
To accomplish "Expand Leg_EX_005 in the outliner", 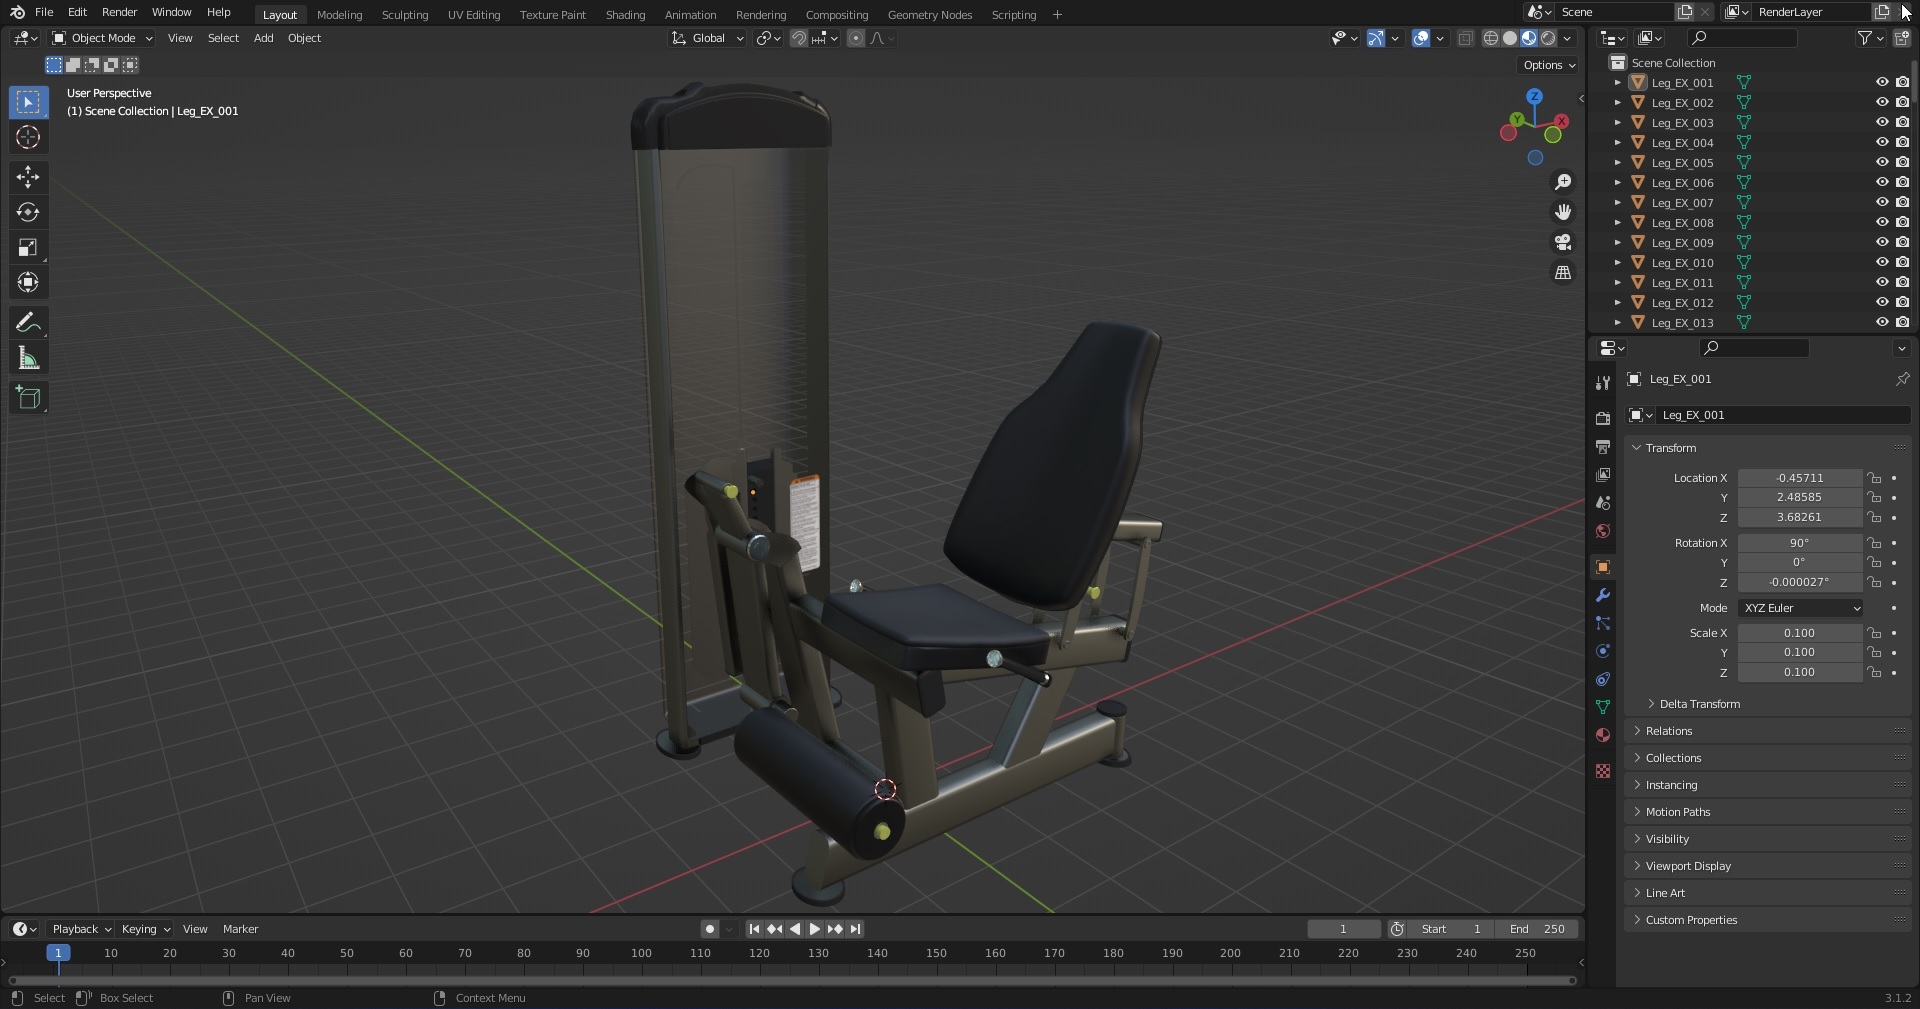I will (1618, 163).
